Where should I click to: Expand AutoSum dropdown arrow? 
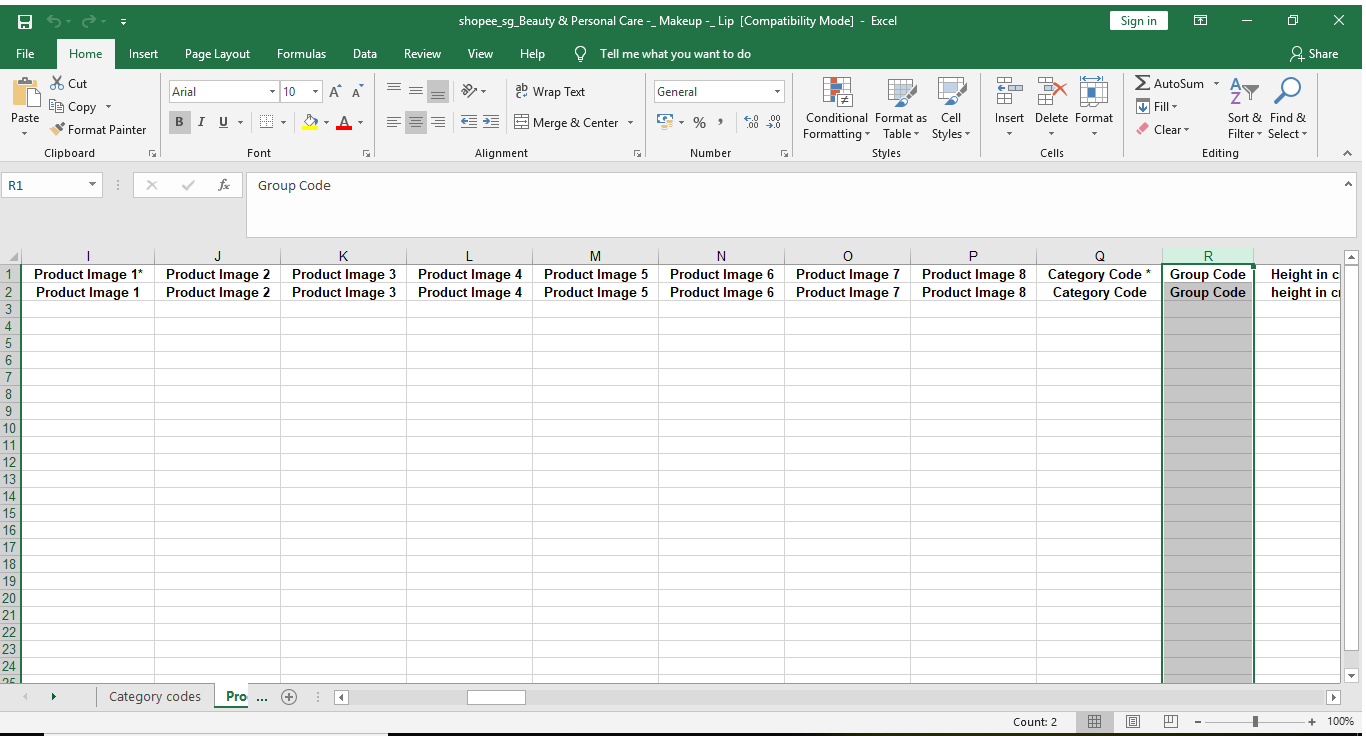click(1216, 84)
